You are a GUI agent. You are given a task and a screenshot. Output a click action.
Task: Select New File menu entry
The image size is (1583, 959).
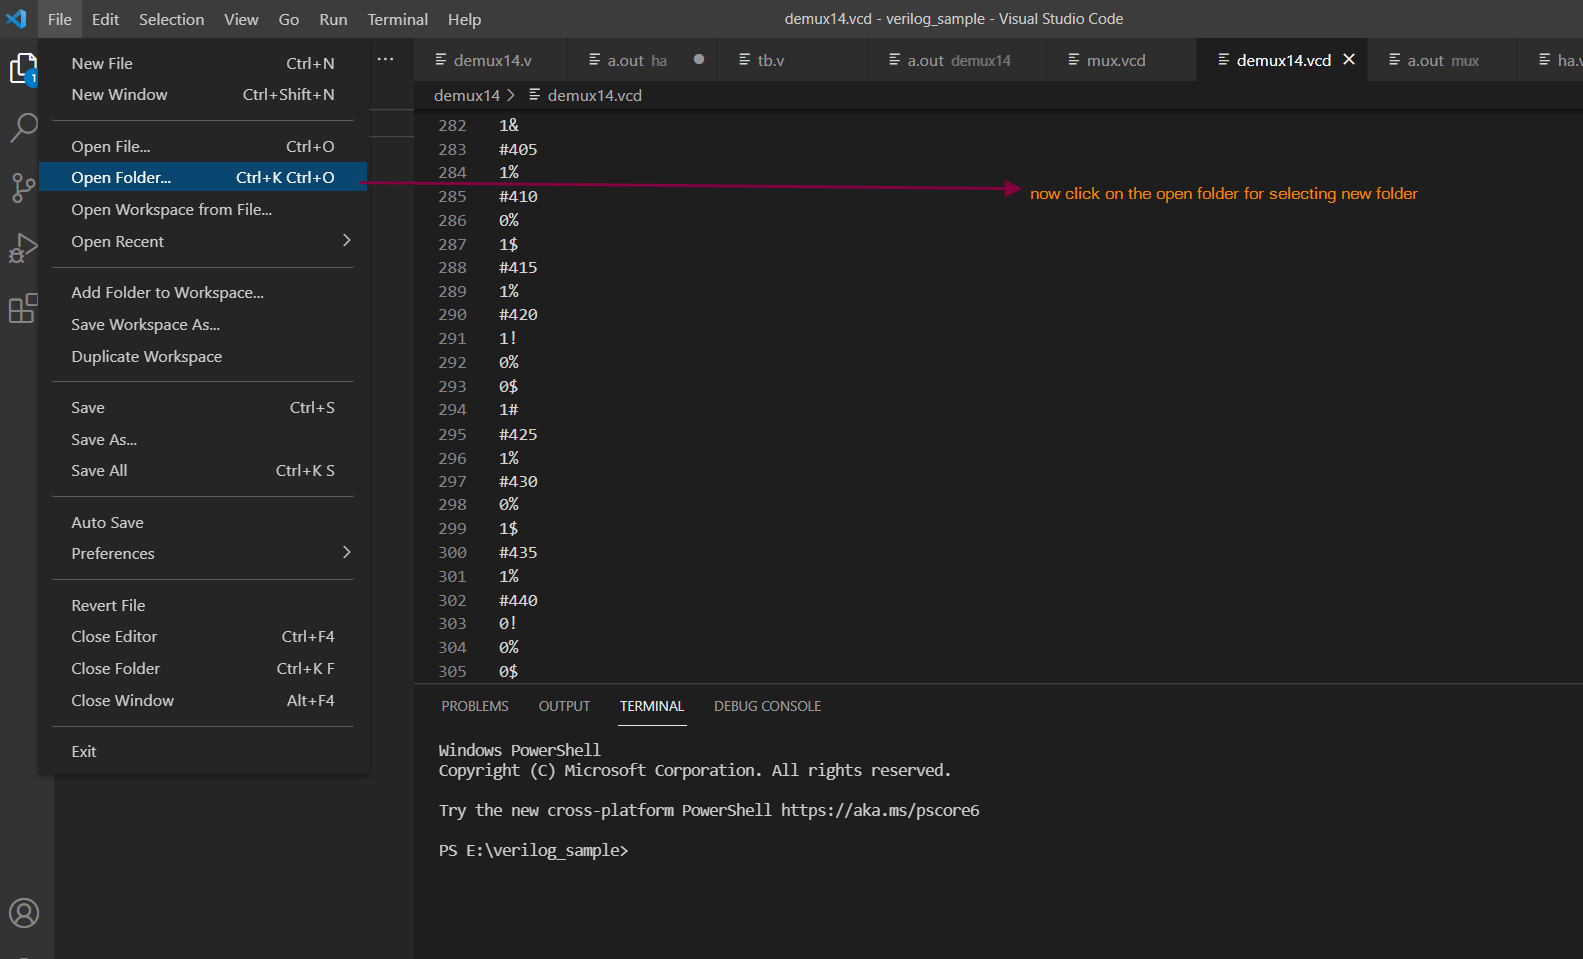(x=203, y=63)
